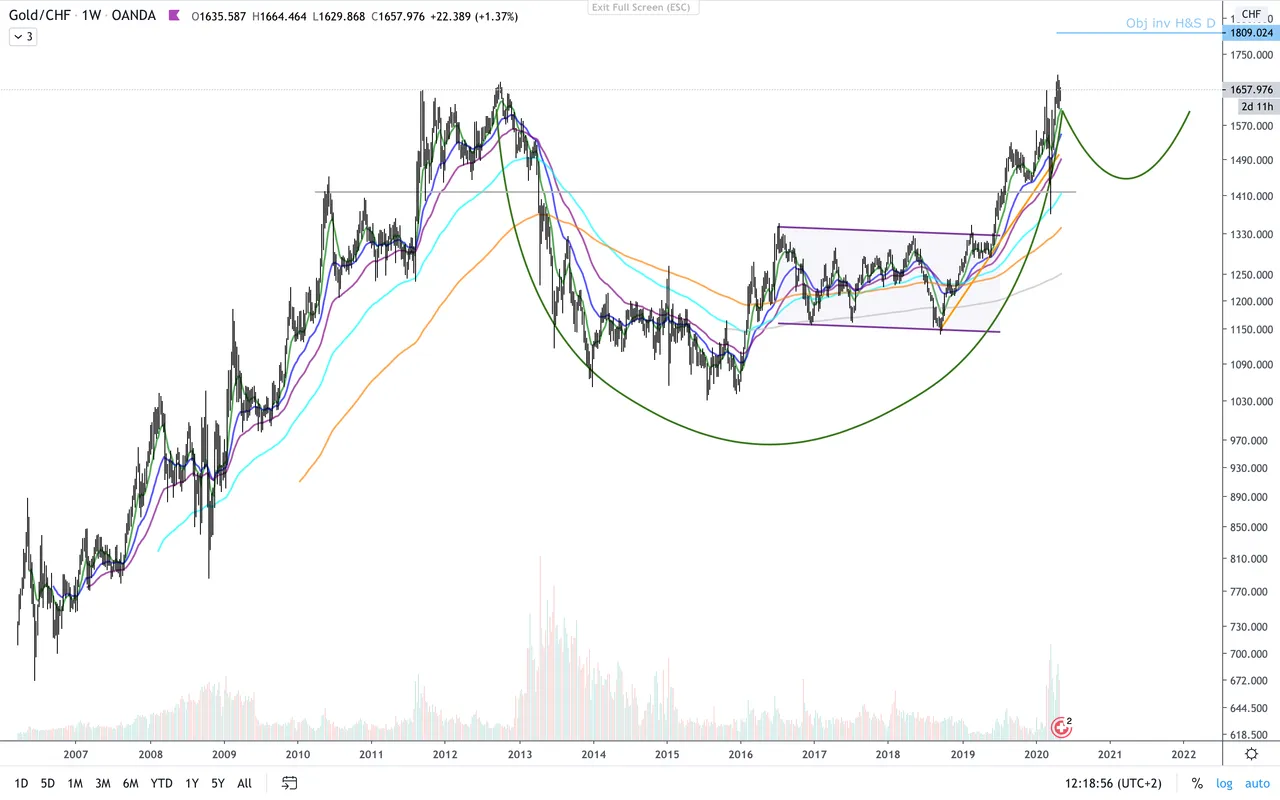The height and width of the screenshot is (800, 1280).
Task: Select the blue horizontal line at 1809
Action: [1138, 33]
